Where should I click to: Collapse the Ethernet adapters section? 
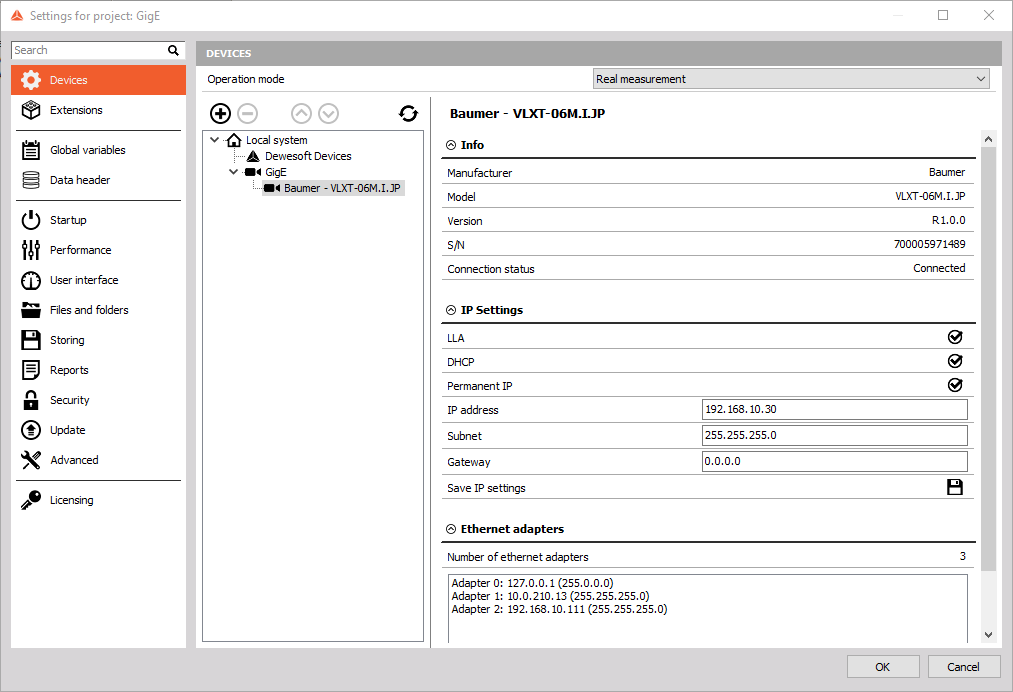(451, 529)
